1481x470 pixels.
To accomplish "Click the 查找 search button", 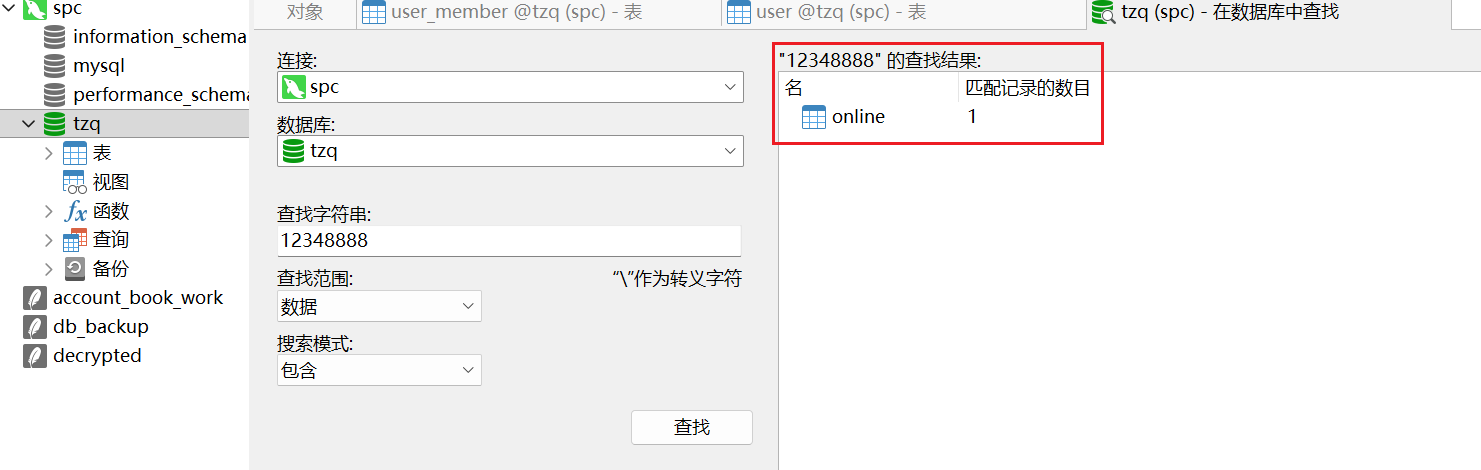I will (691, 427).
